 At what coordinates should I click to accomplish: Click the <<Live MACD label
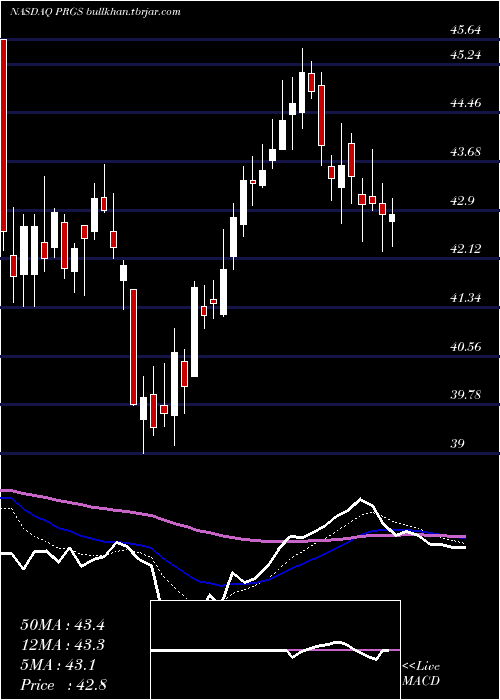click(421, 673)
